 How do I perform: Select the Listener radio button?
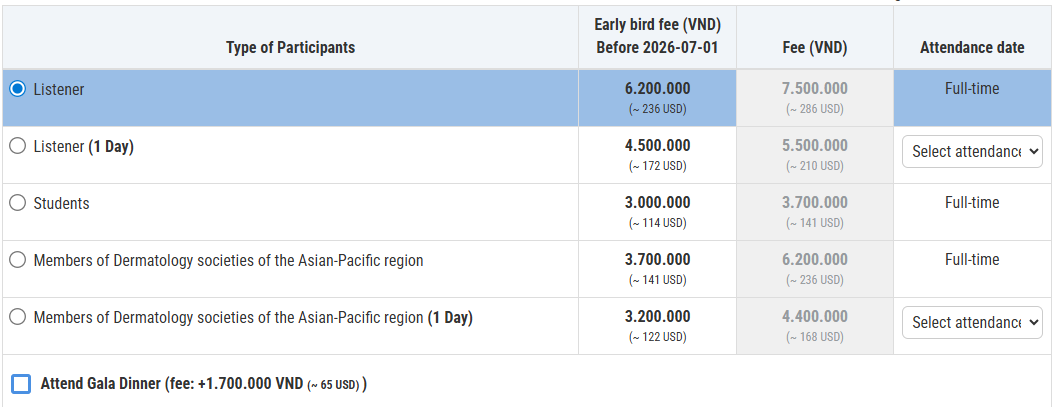pyautogui.click(x=17, y=89)
